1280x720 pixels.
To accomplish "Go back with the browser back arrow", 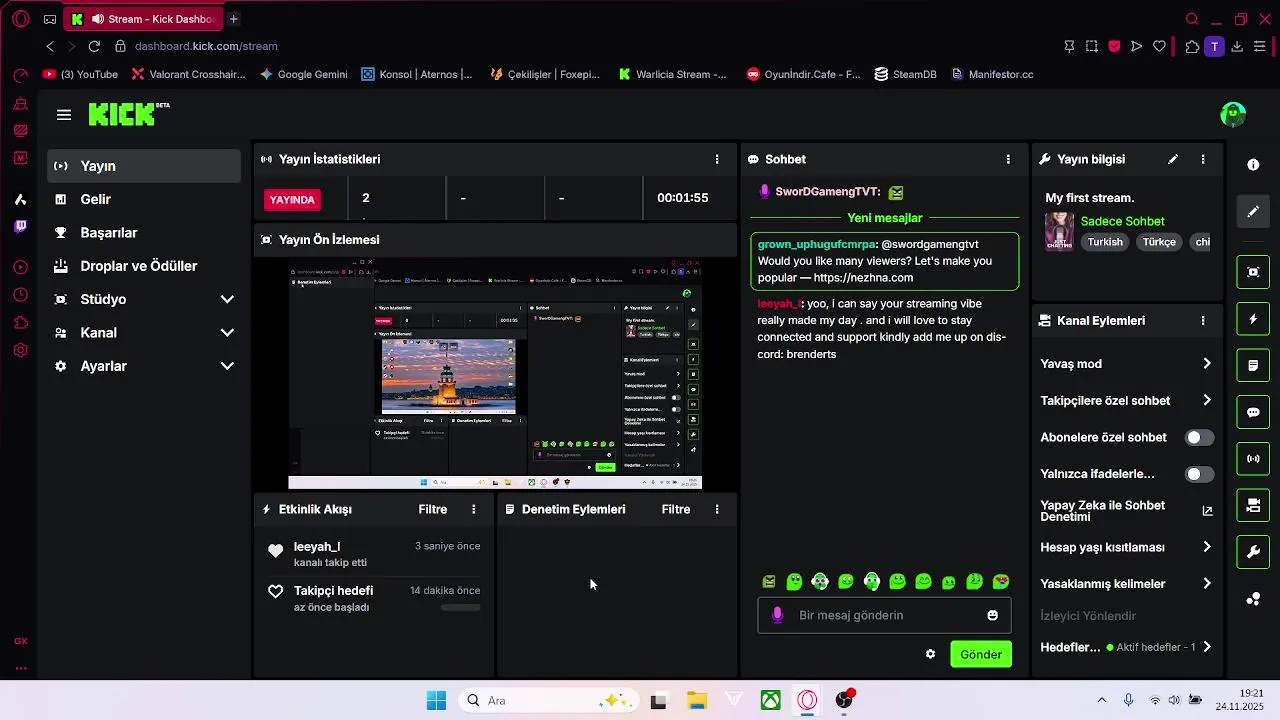I will pyautogui.click(x=50, y=46).
